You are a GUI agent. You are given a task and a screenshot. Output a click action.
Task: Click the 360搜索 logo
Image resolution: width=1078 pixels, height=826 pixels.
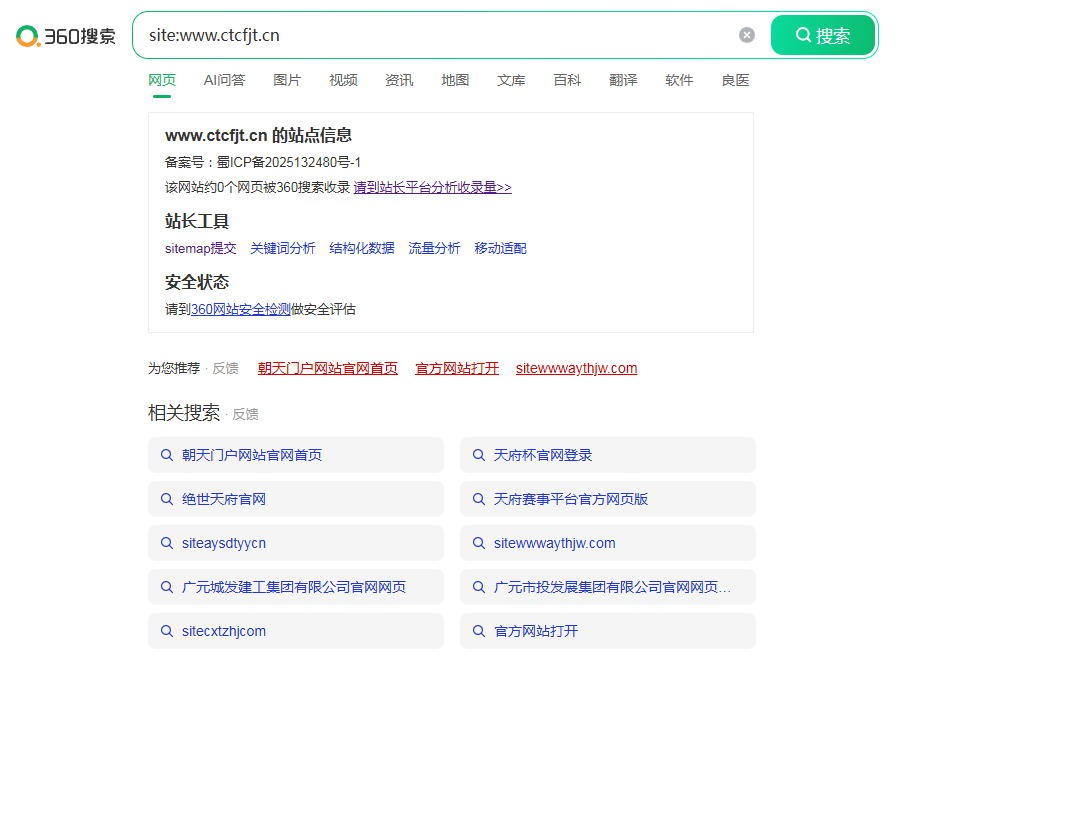[x=66, y=36]
